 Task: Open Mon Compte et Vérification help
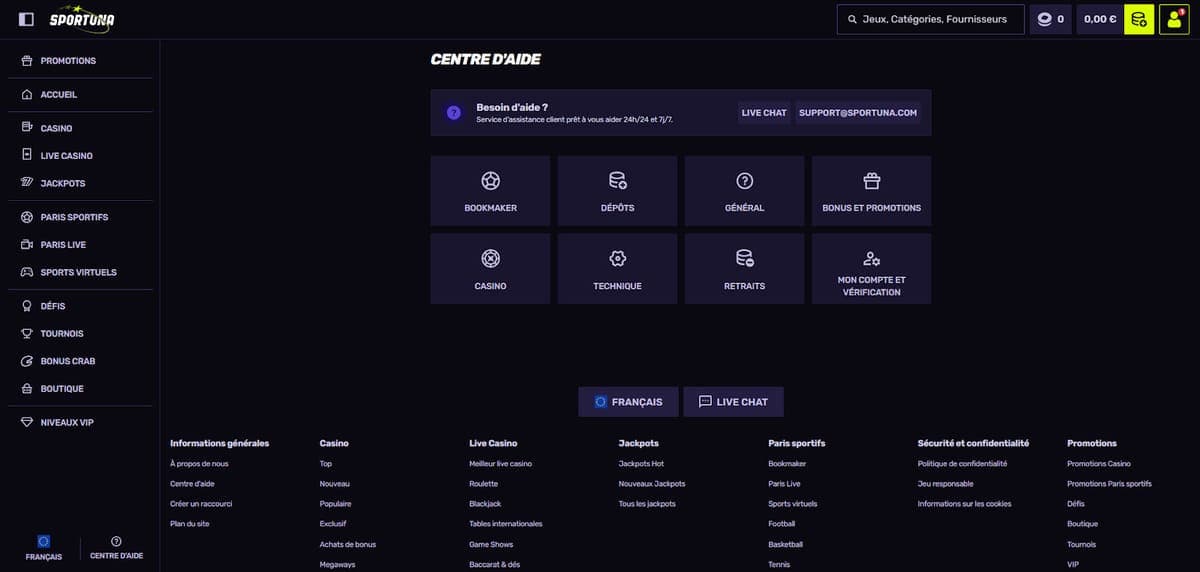pos(871,268)
